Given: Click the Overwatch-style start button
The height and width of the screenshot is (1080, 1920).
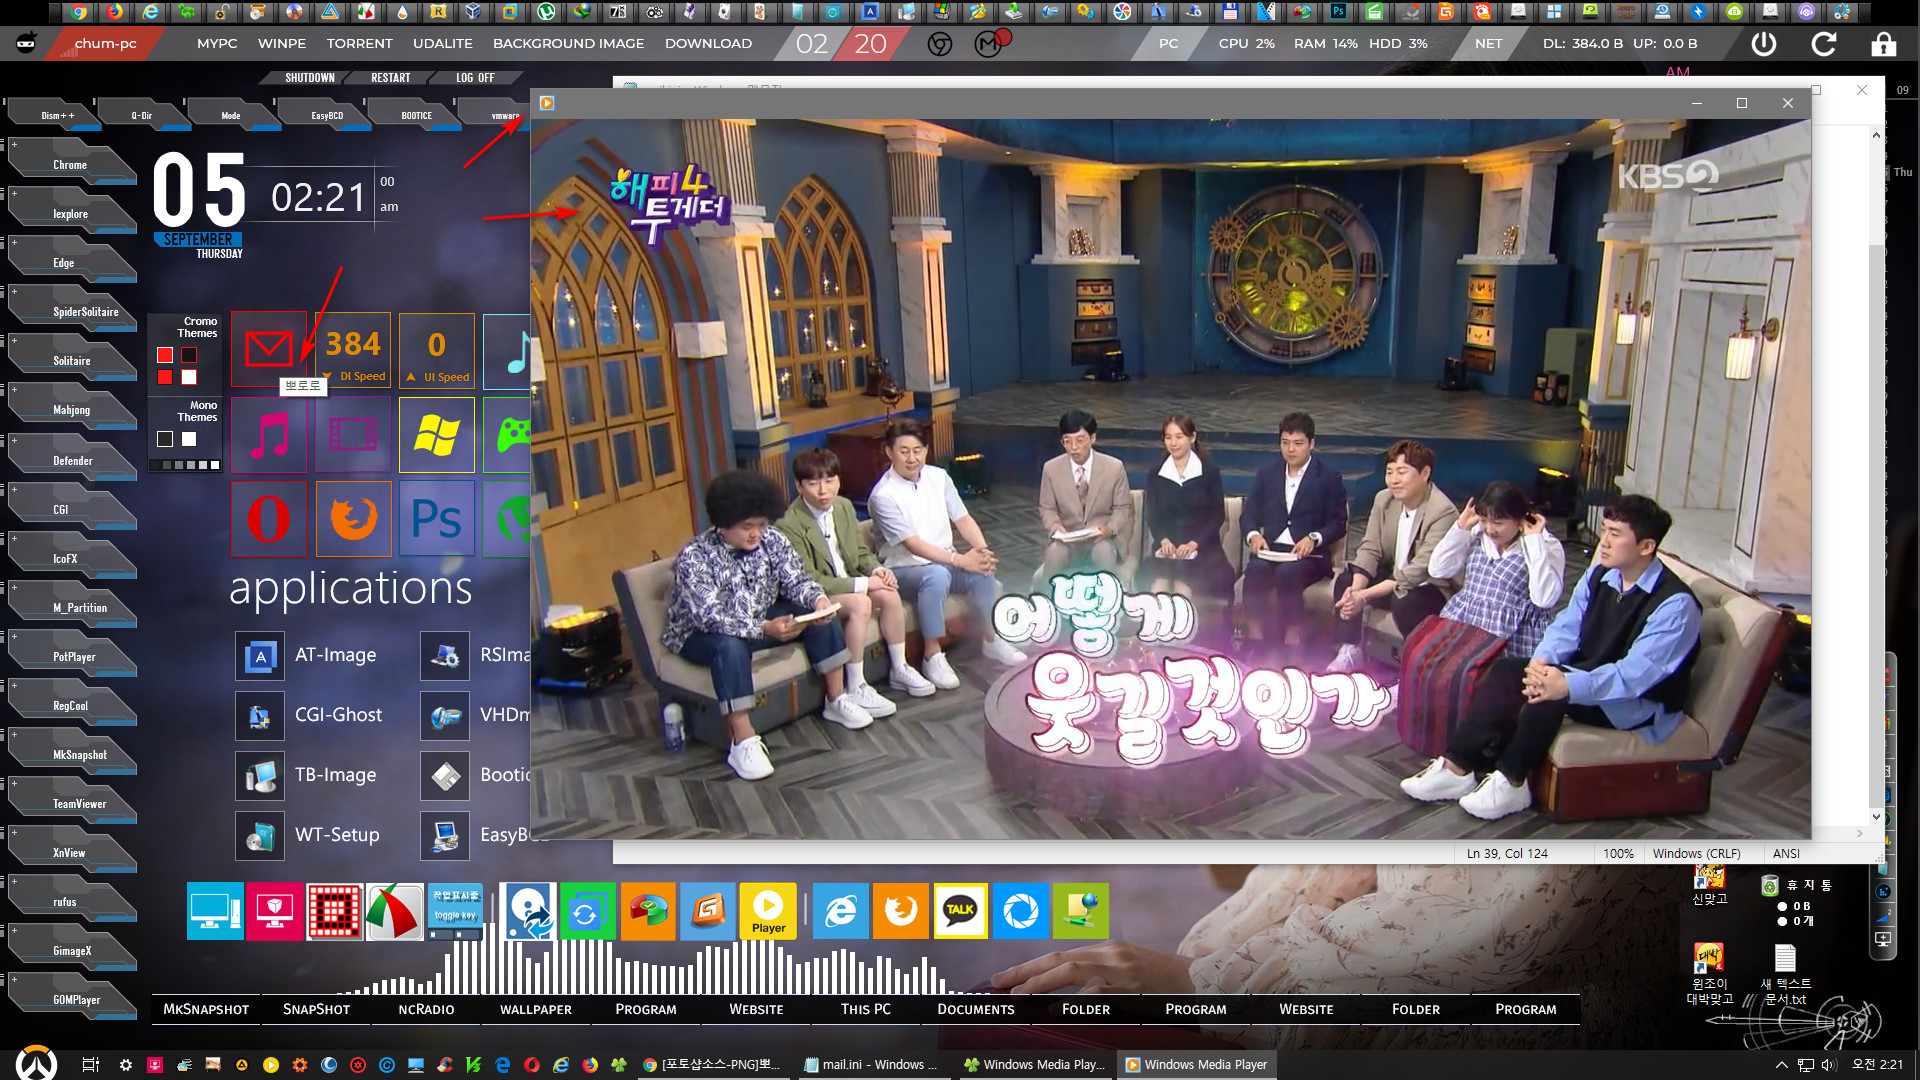Looking at the screenshot, I should (x=37, y=1063).
